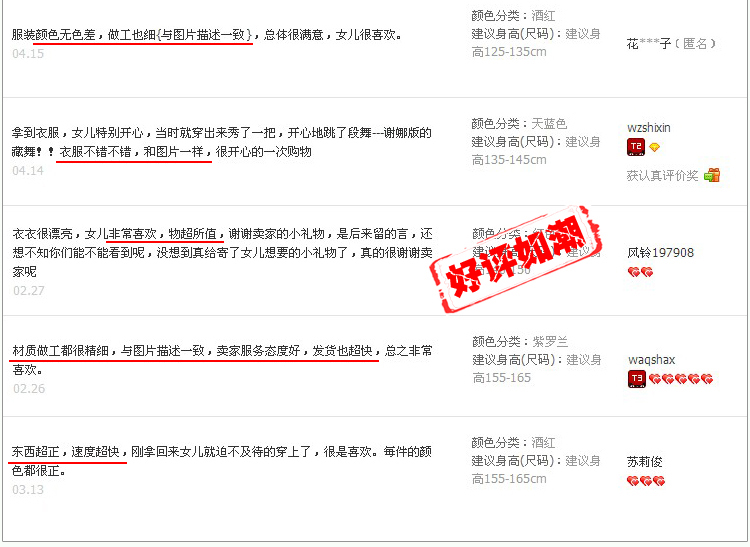Click the red hearts under 苏莉俊

[x=646, y=481]
